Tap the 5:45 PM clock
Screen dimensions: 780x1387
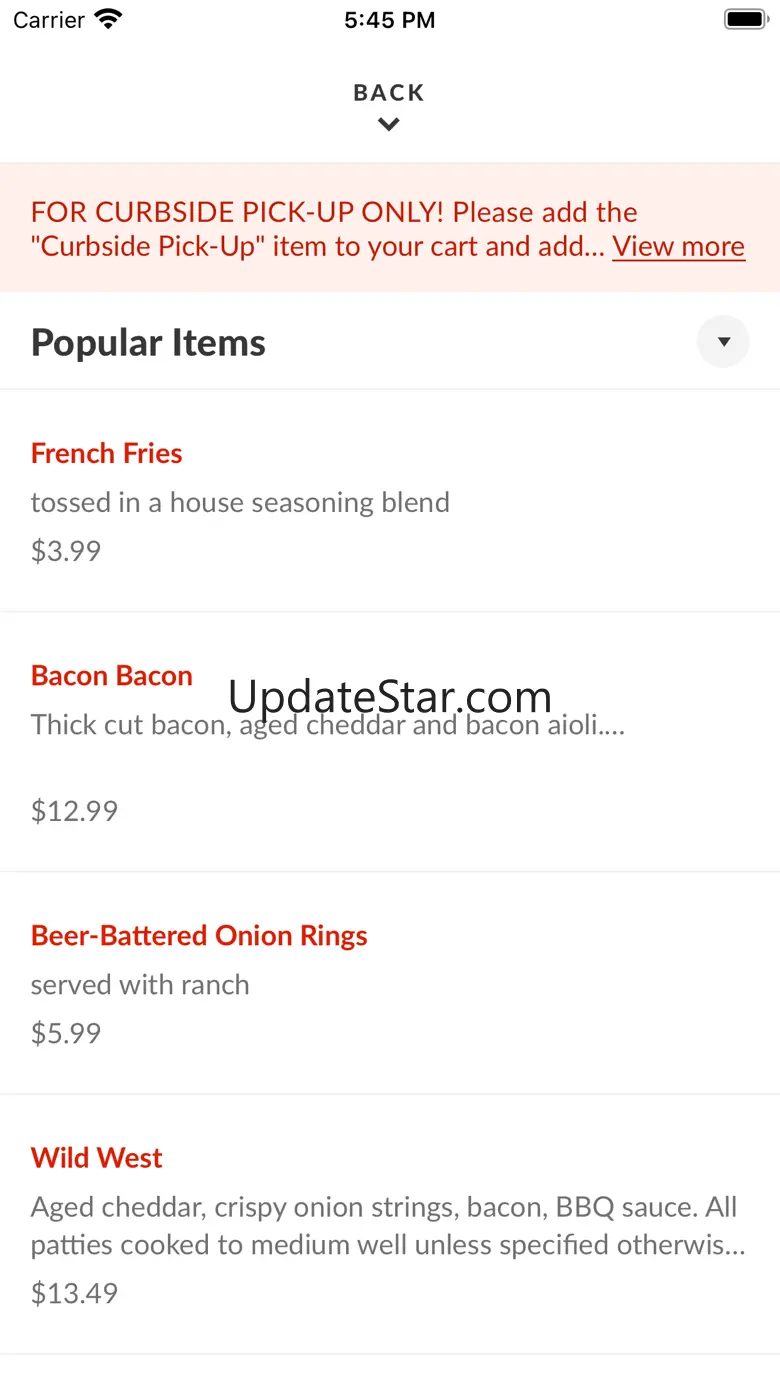(x=389, y=20)
